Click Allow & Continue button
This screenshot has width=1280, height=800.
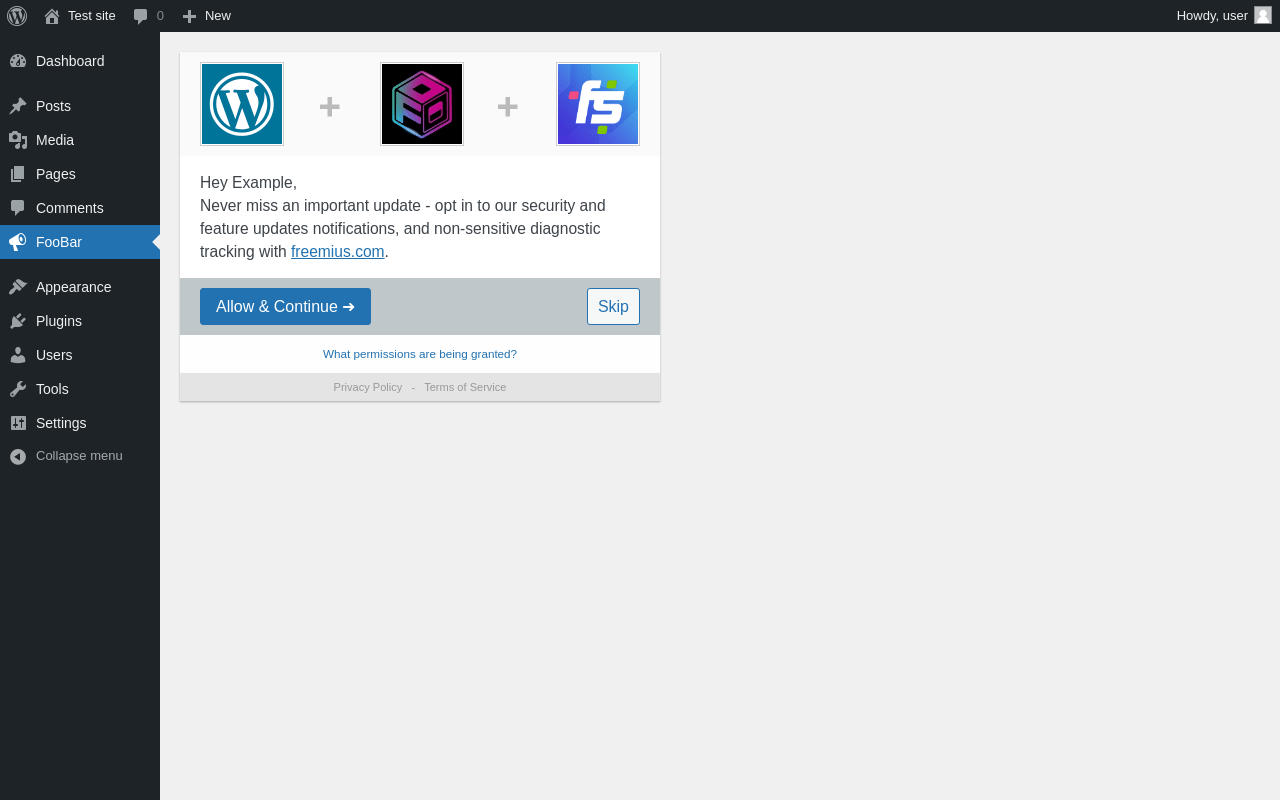coord(285,306)
